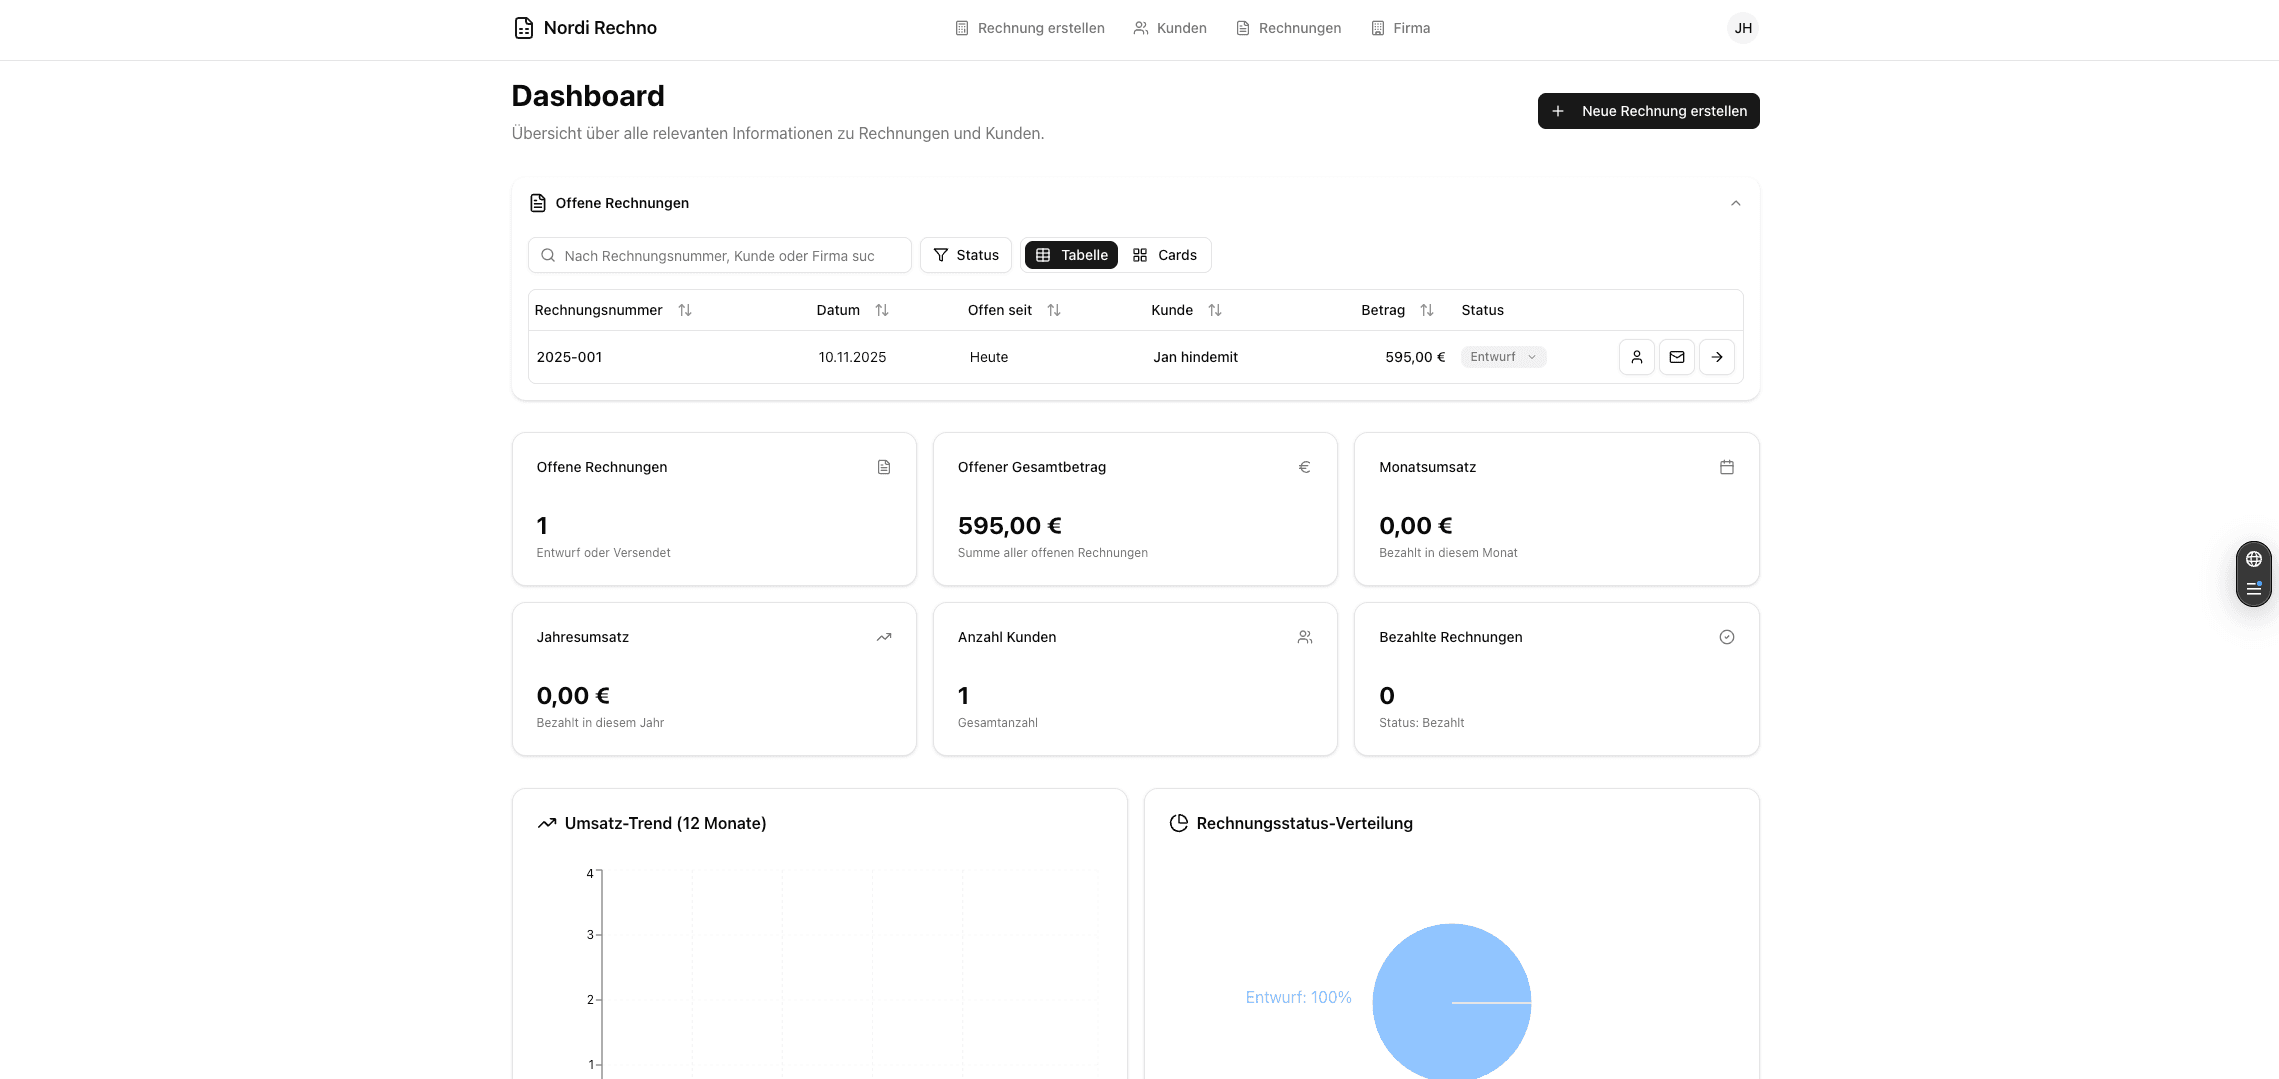The height and width of the screenshot is (1079, 2279).
Task: Go to Kunden in navigation
Action: click(1169, 28)
